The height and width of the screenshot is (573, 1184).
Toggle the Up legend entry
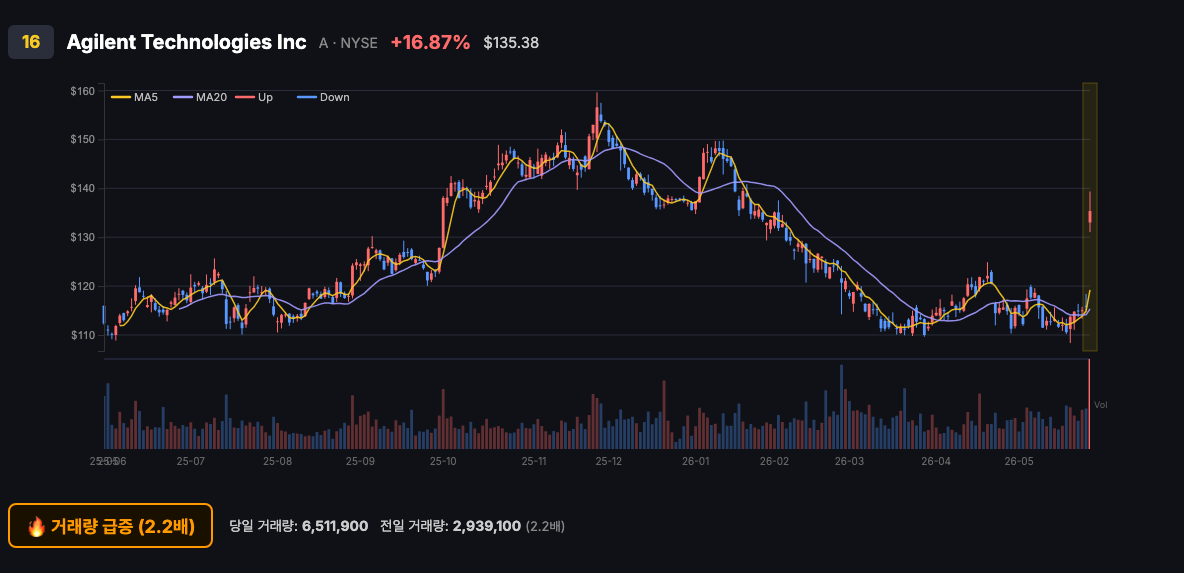pos(254,97)
